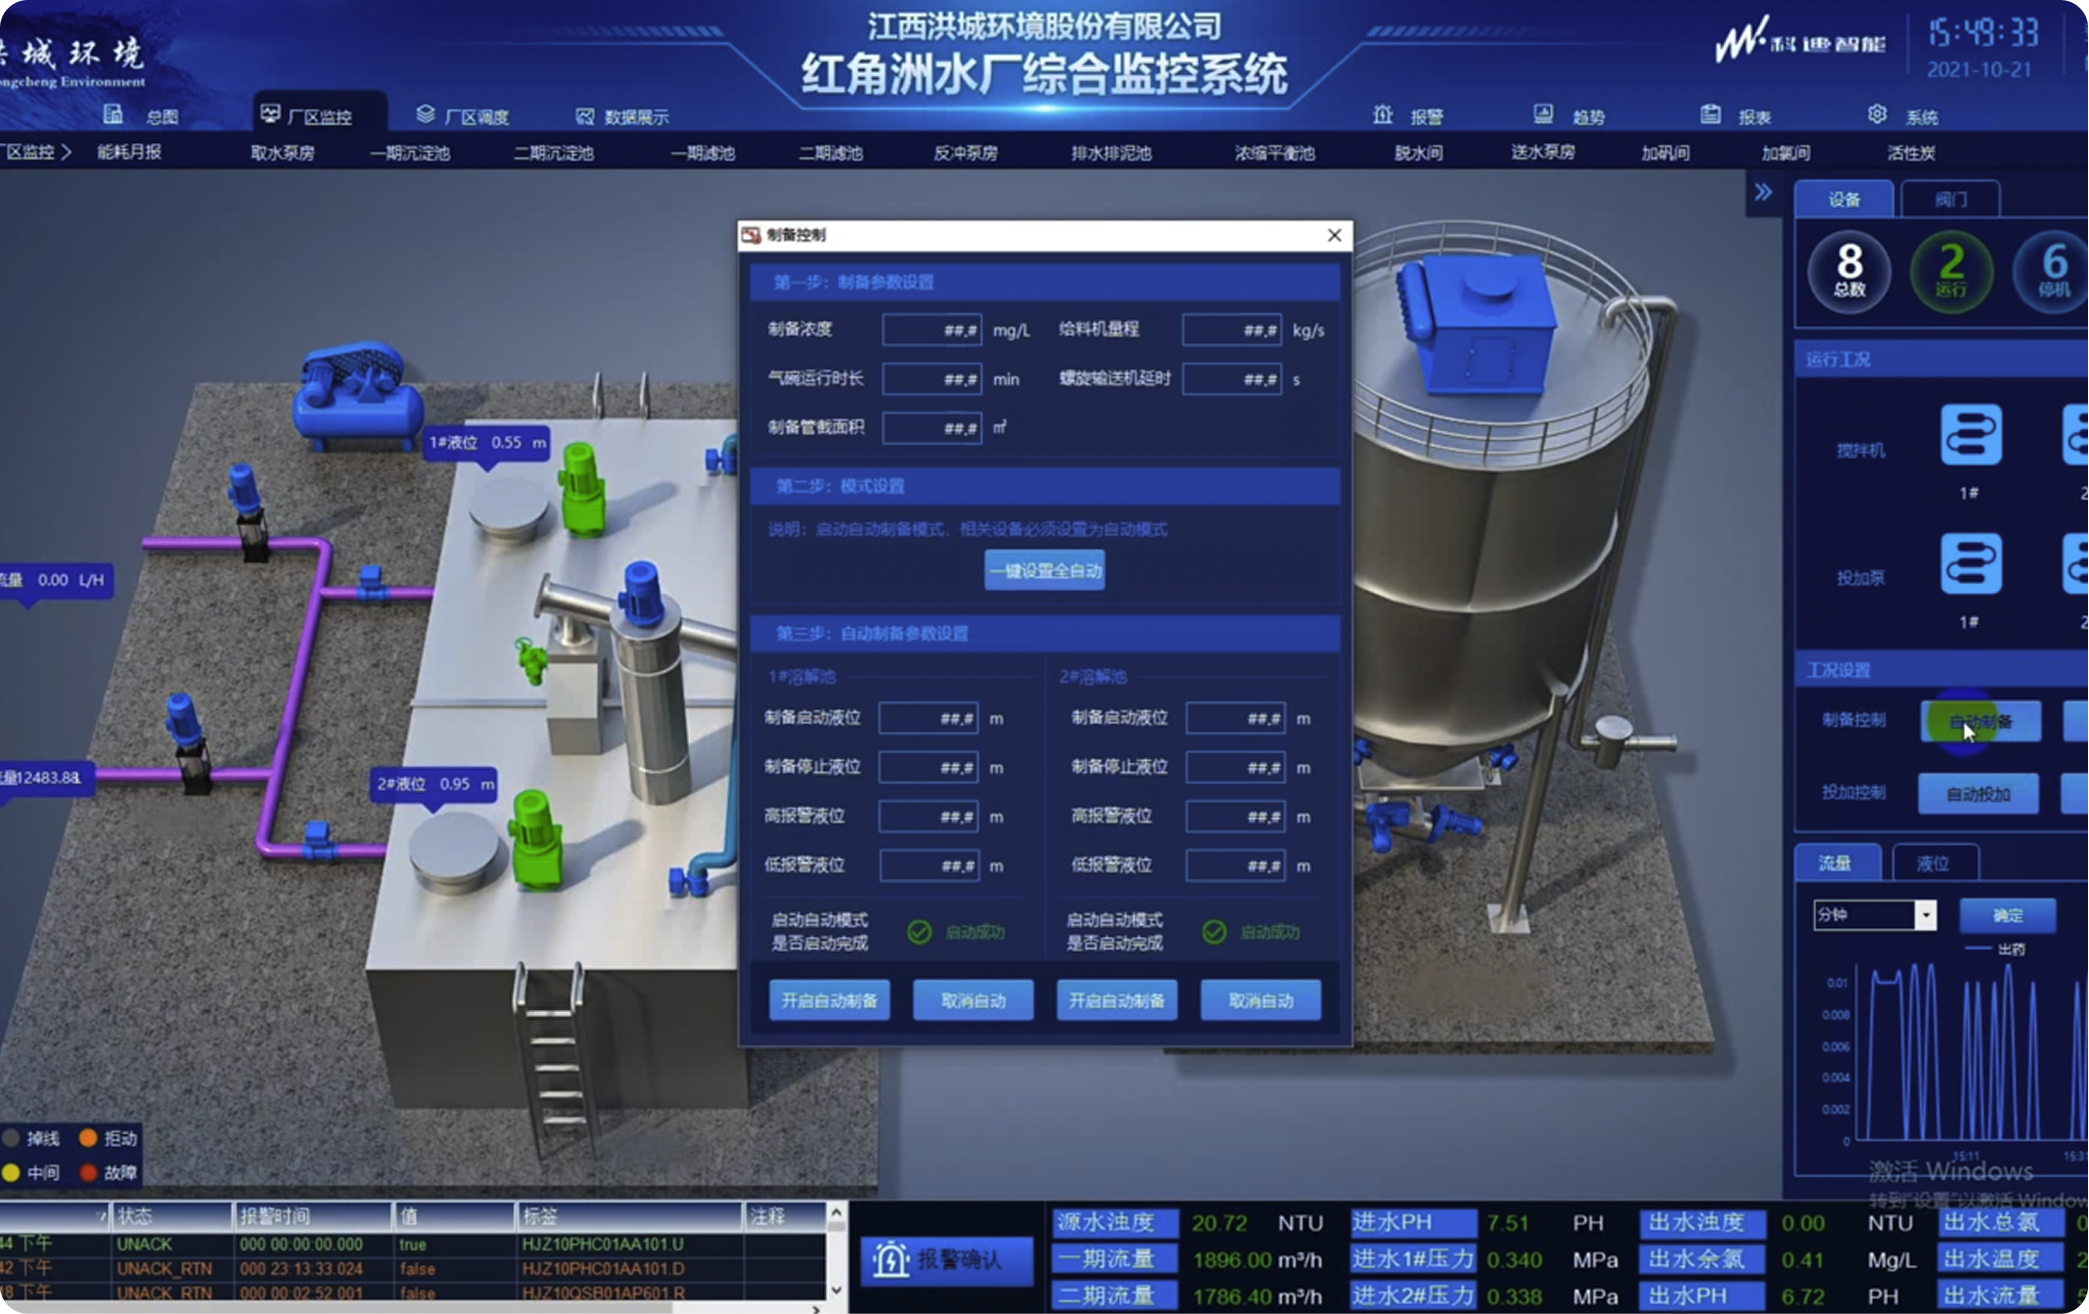Image resolution: width=2089 pixels, height=1314 pixels.
Task: Click the 厂区调度 layers icon
Action: click(425, 114)
